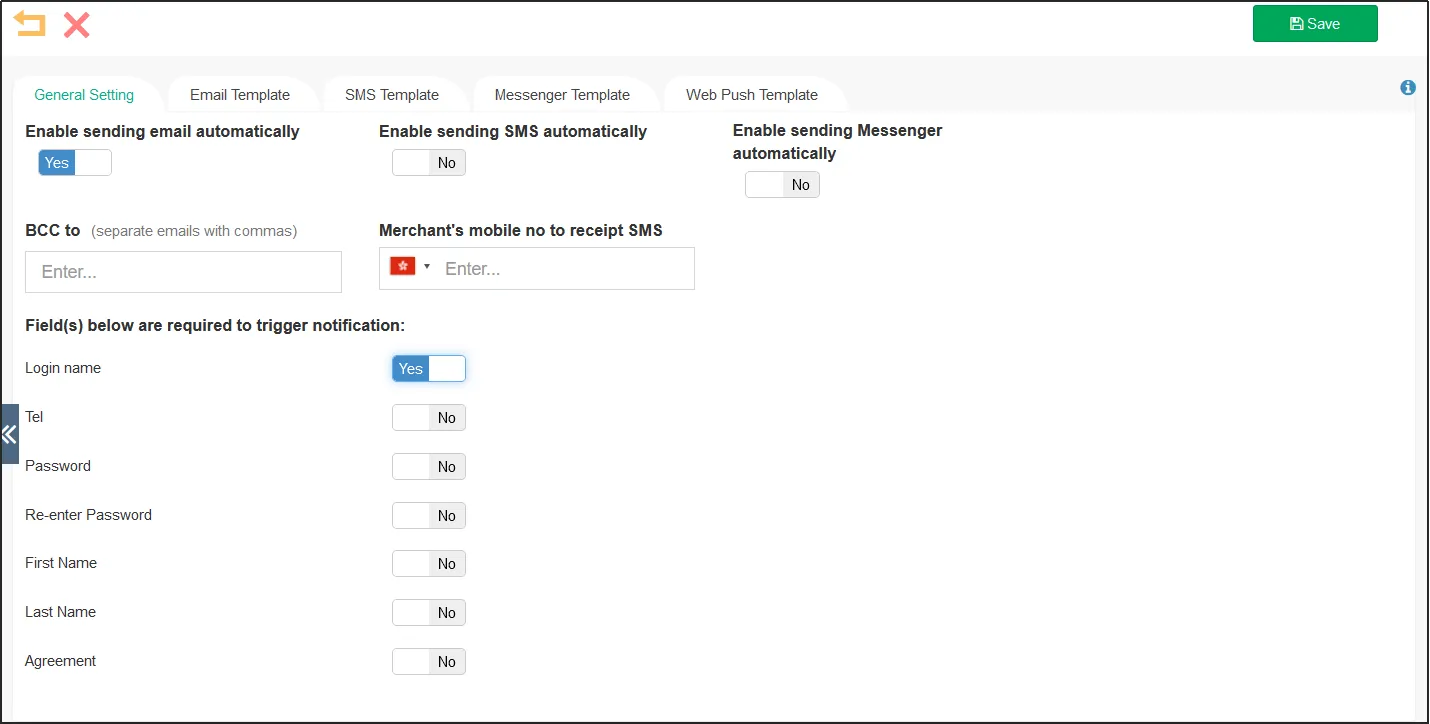1430x724 pixels.
Task: Switch to the Email Template tab
Action: click(240, 95)
